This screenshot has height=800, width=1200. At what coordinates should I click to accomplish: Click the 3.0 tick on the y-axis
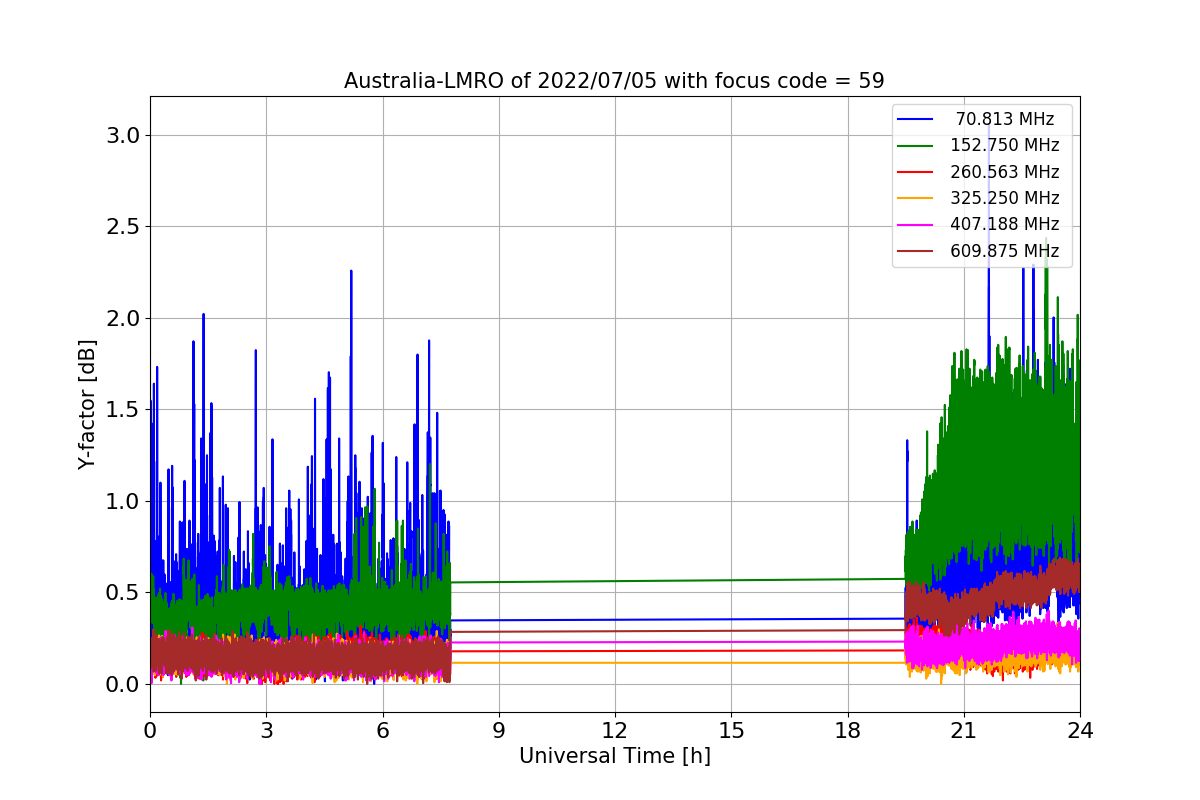coord(123,135)
